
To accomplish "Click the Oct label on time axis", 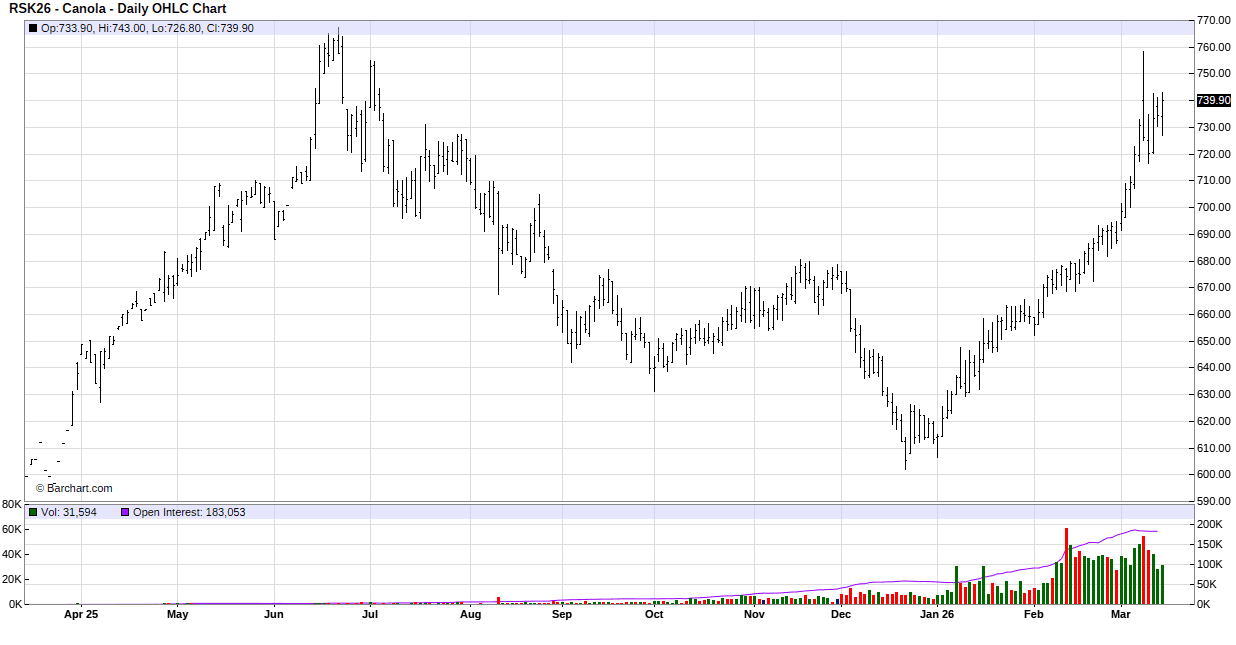I will (x=654, y=615).
